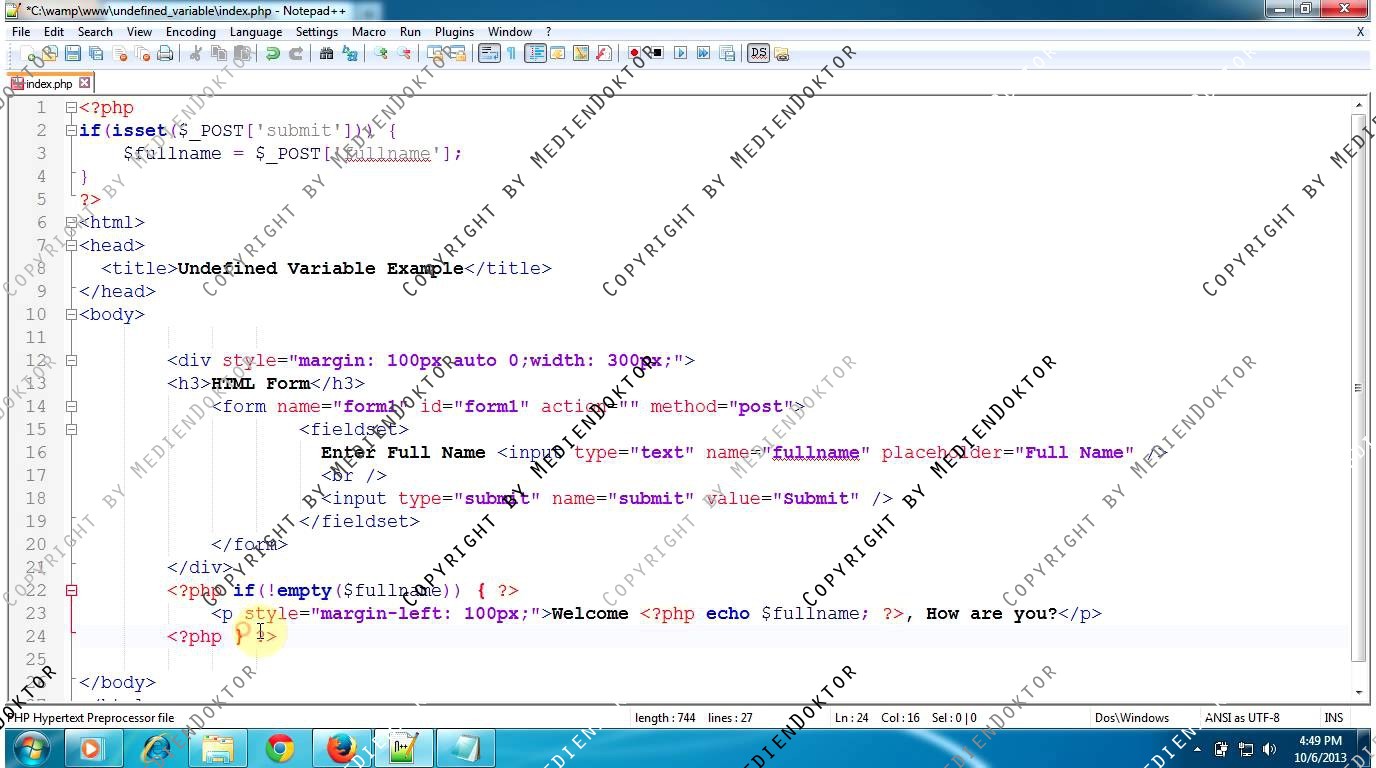Open Firefox from the Windows taskbar
Screen dimensions: 1376x768
[x=341, y=748]
